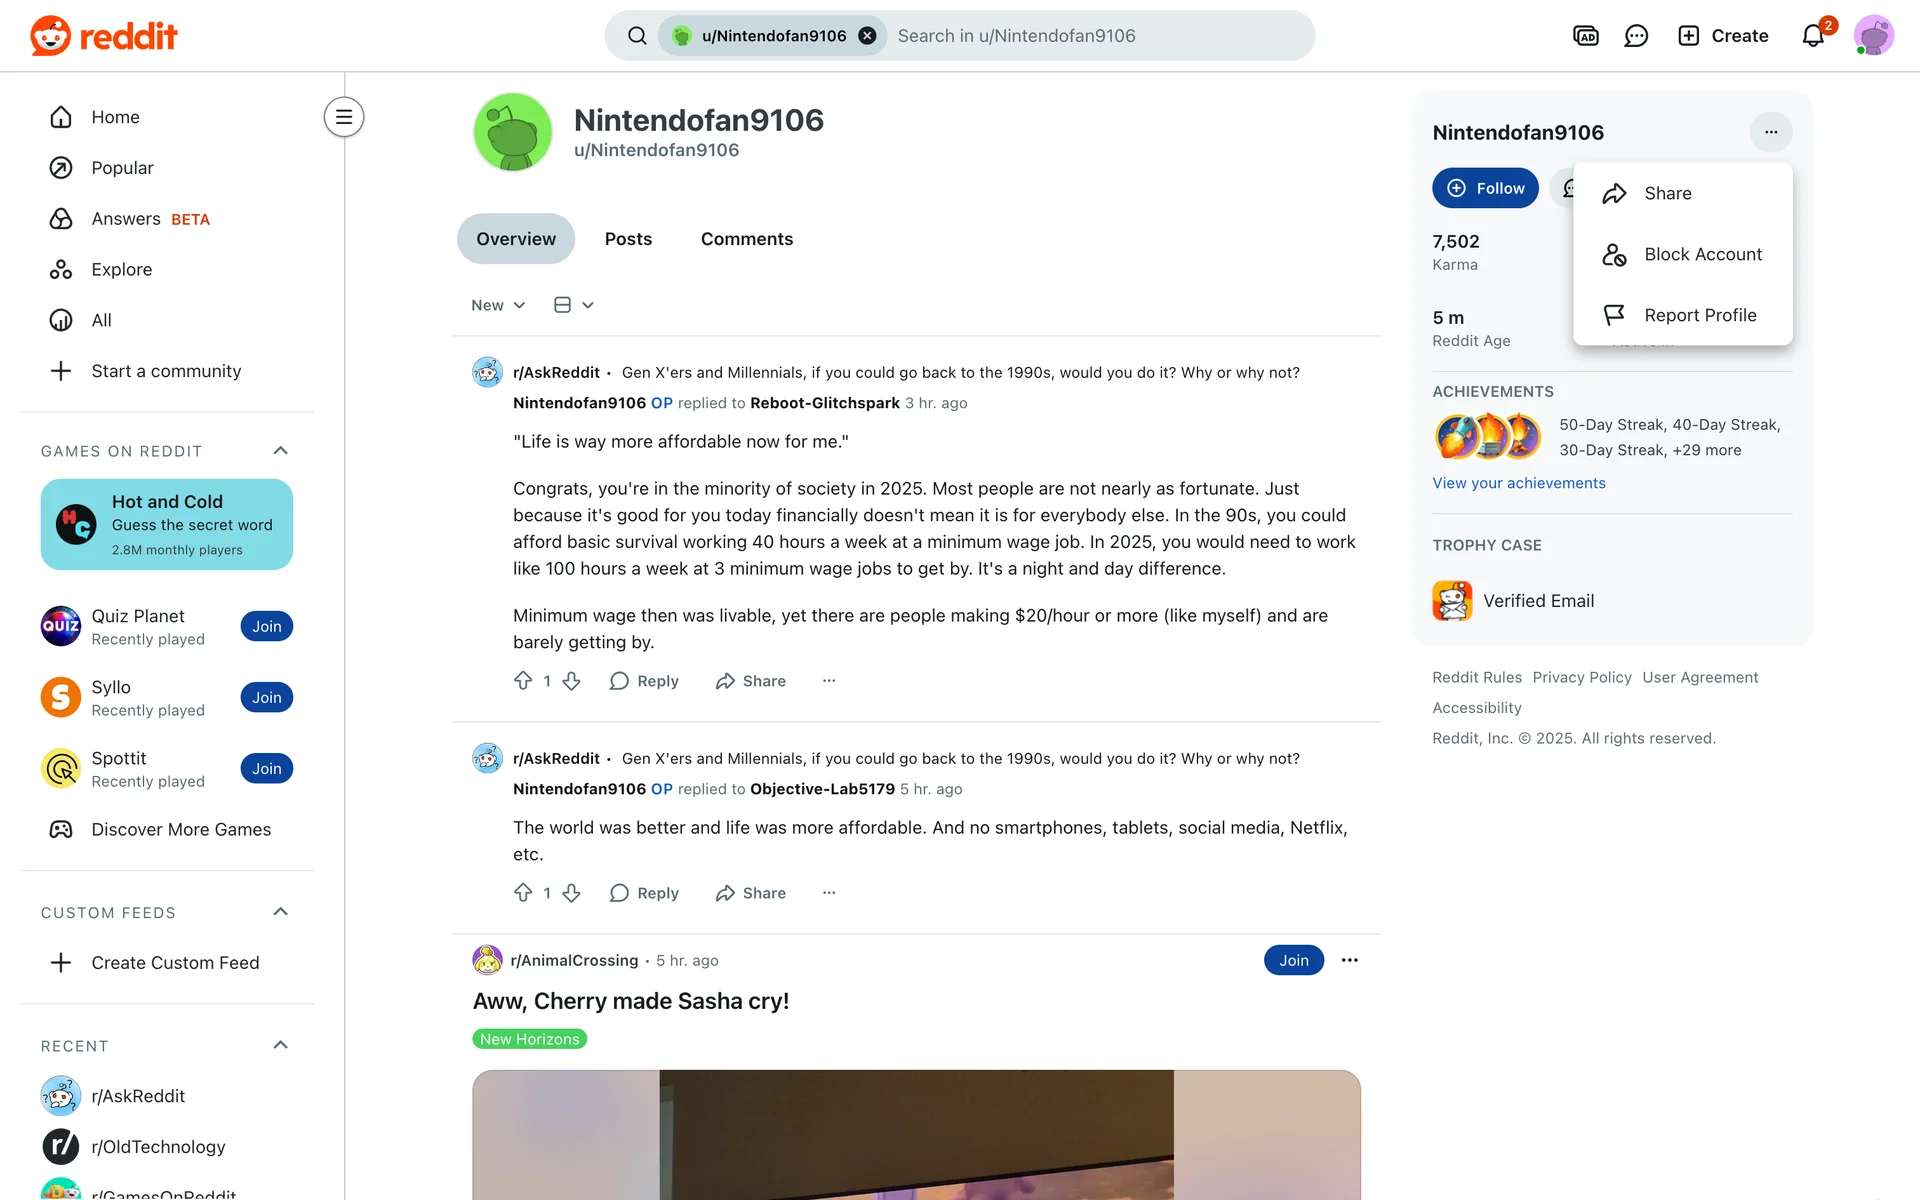The height and width of the screenshot is (1200, 1920).
Task: Change the card view layout dropdown
Action: tap(574, 305)
